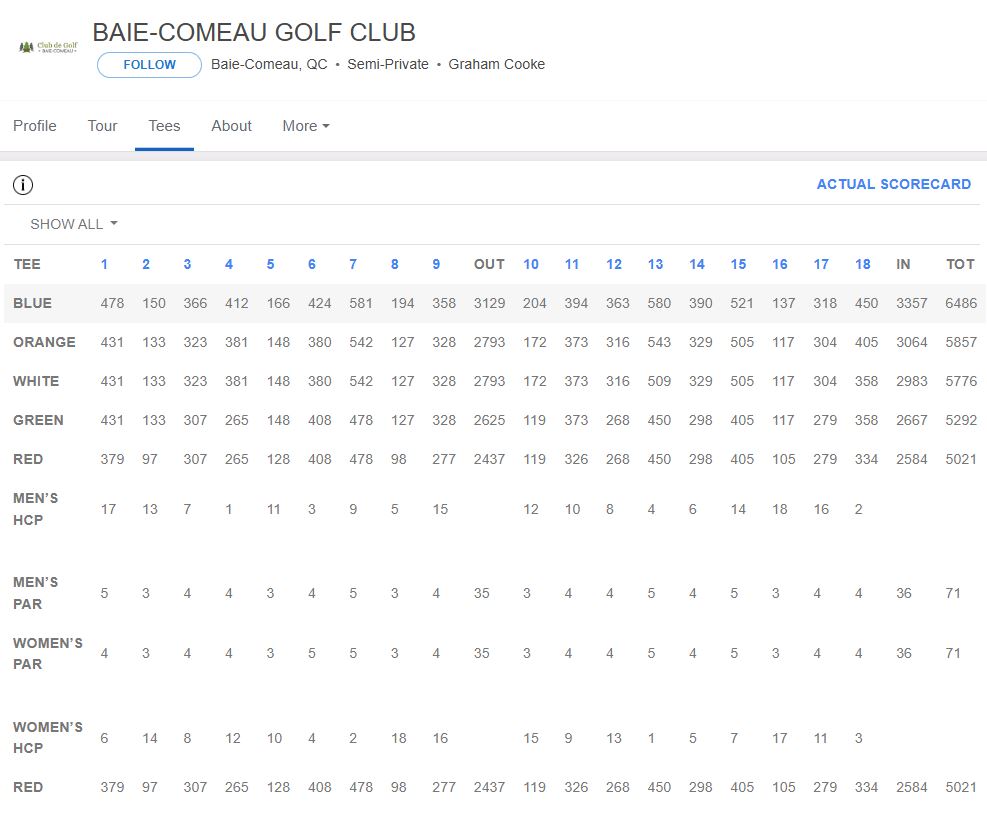Click the WOMEN'S HCP row label
The width and height of the screenshot is (987, 816).
tap(48, 738)
